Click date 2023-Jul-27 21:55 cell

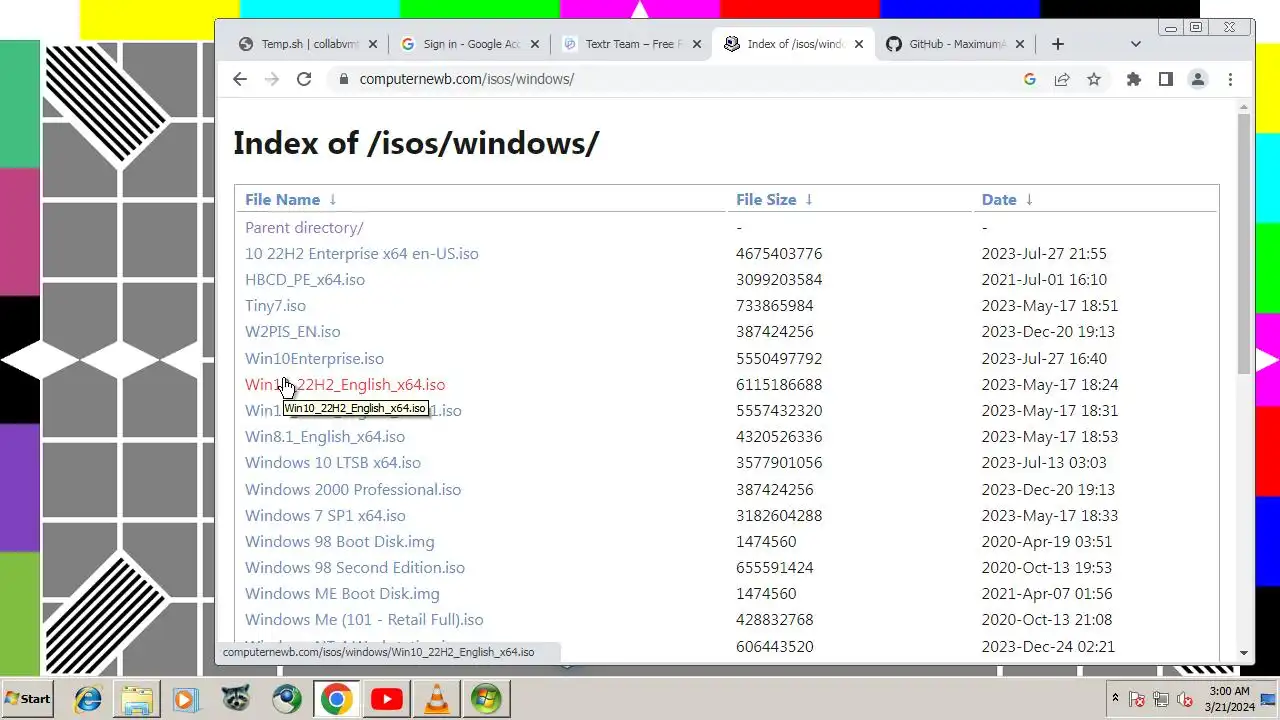pos(1044,254)
